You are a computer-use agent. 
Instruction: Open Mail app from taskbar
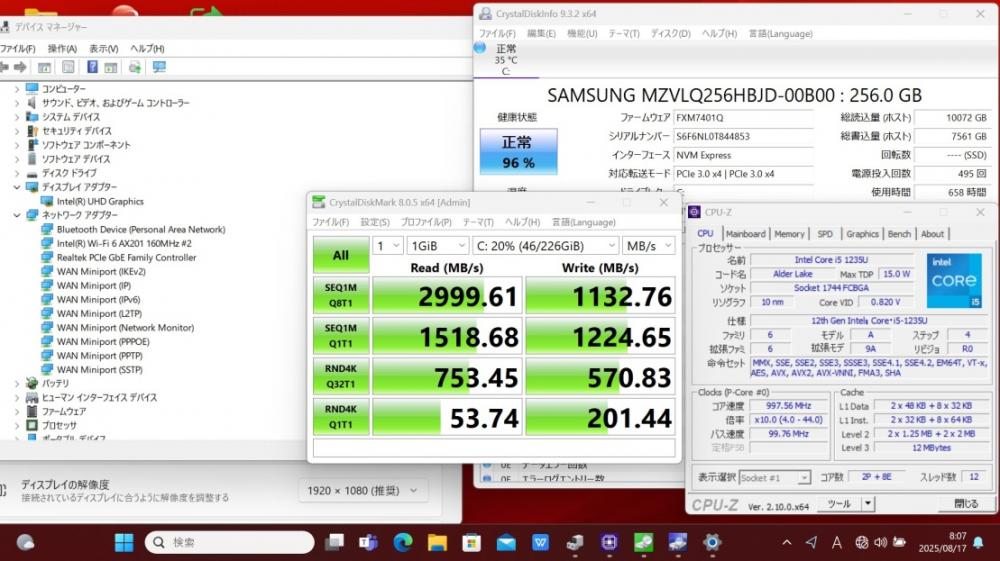pyautogui.click(x=506, y=543)
